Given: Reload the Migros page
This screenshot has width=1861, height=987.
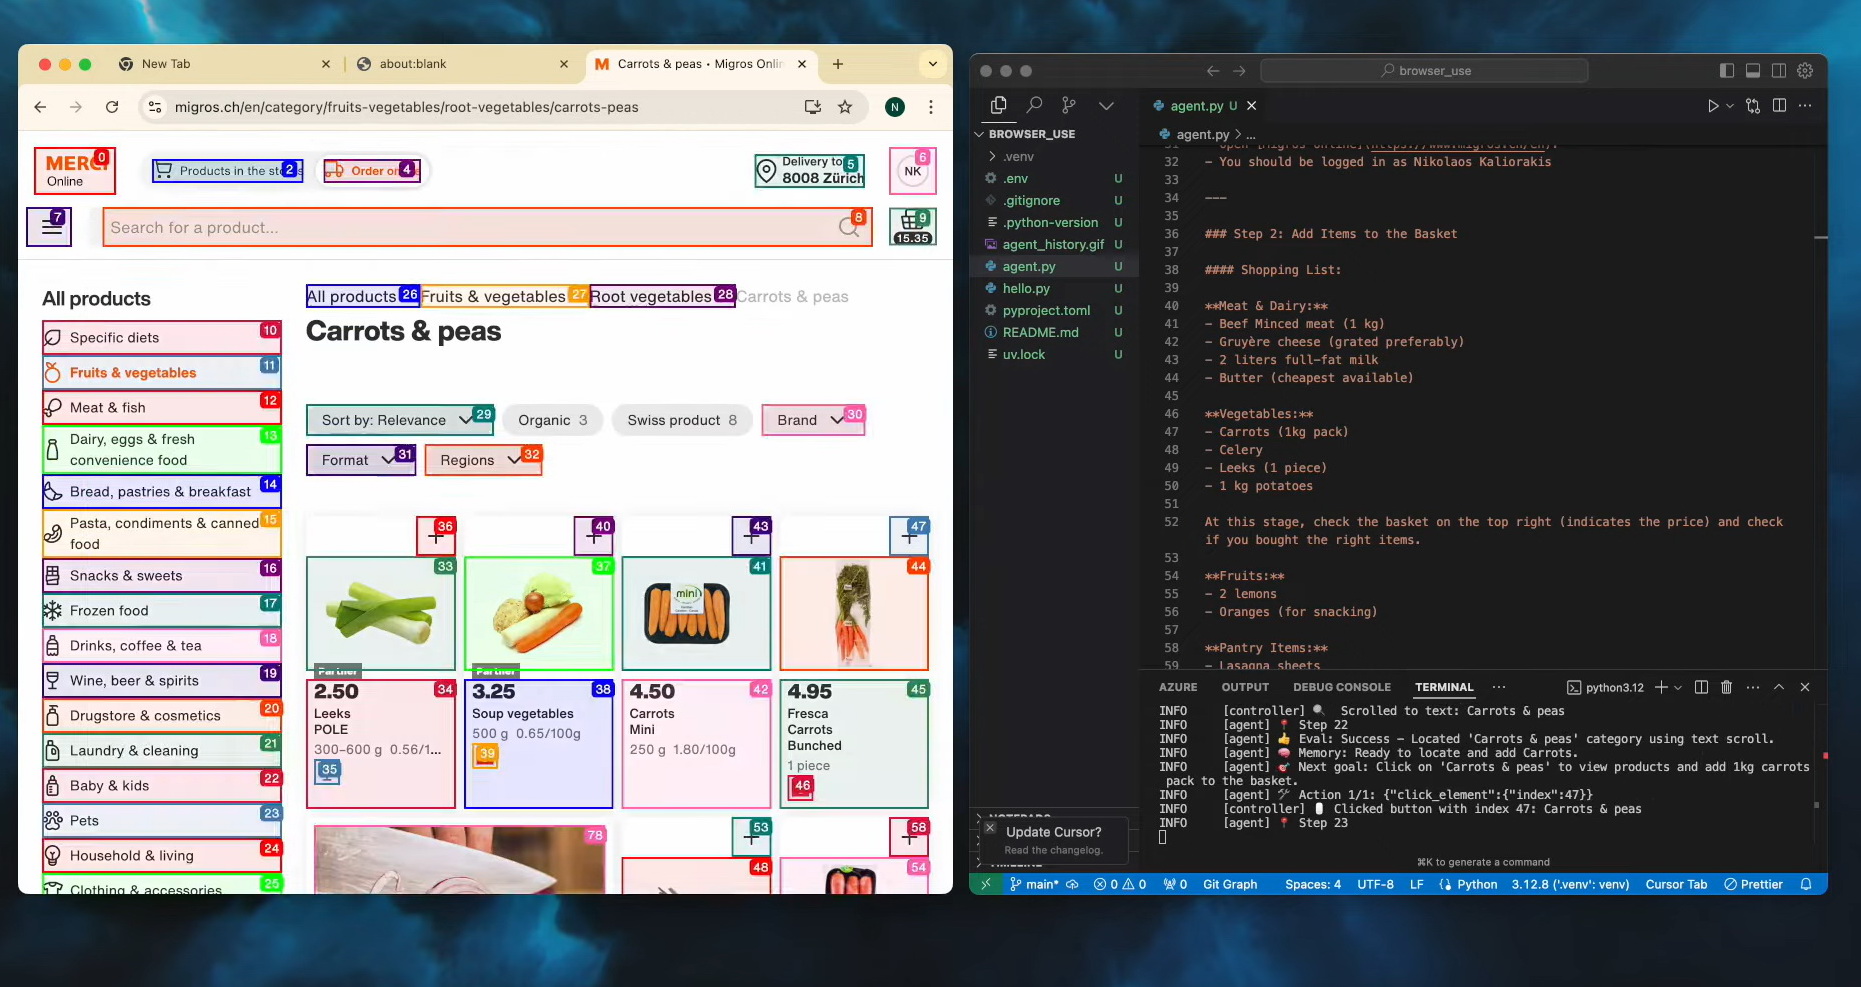Looking at the screenshot, I should [112, 107].
